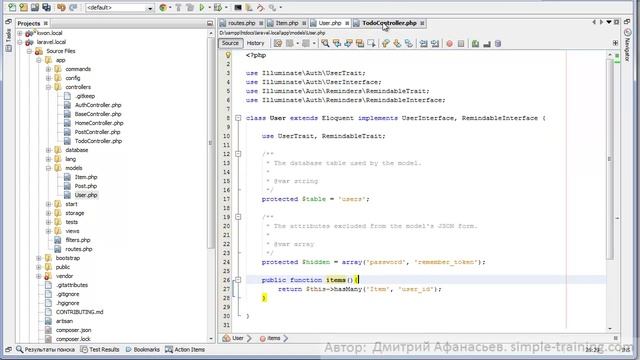Switch to History view tab
Image resolution: width=640 pixels, height=360 pixels.
[256, 43]
